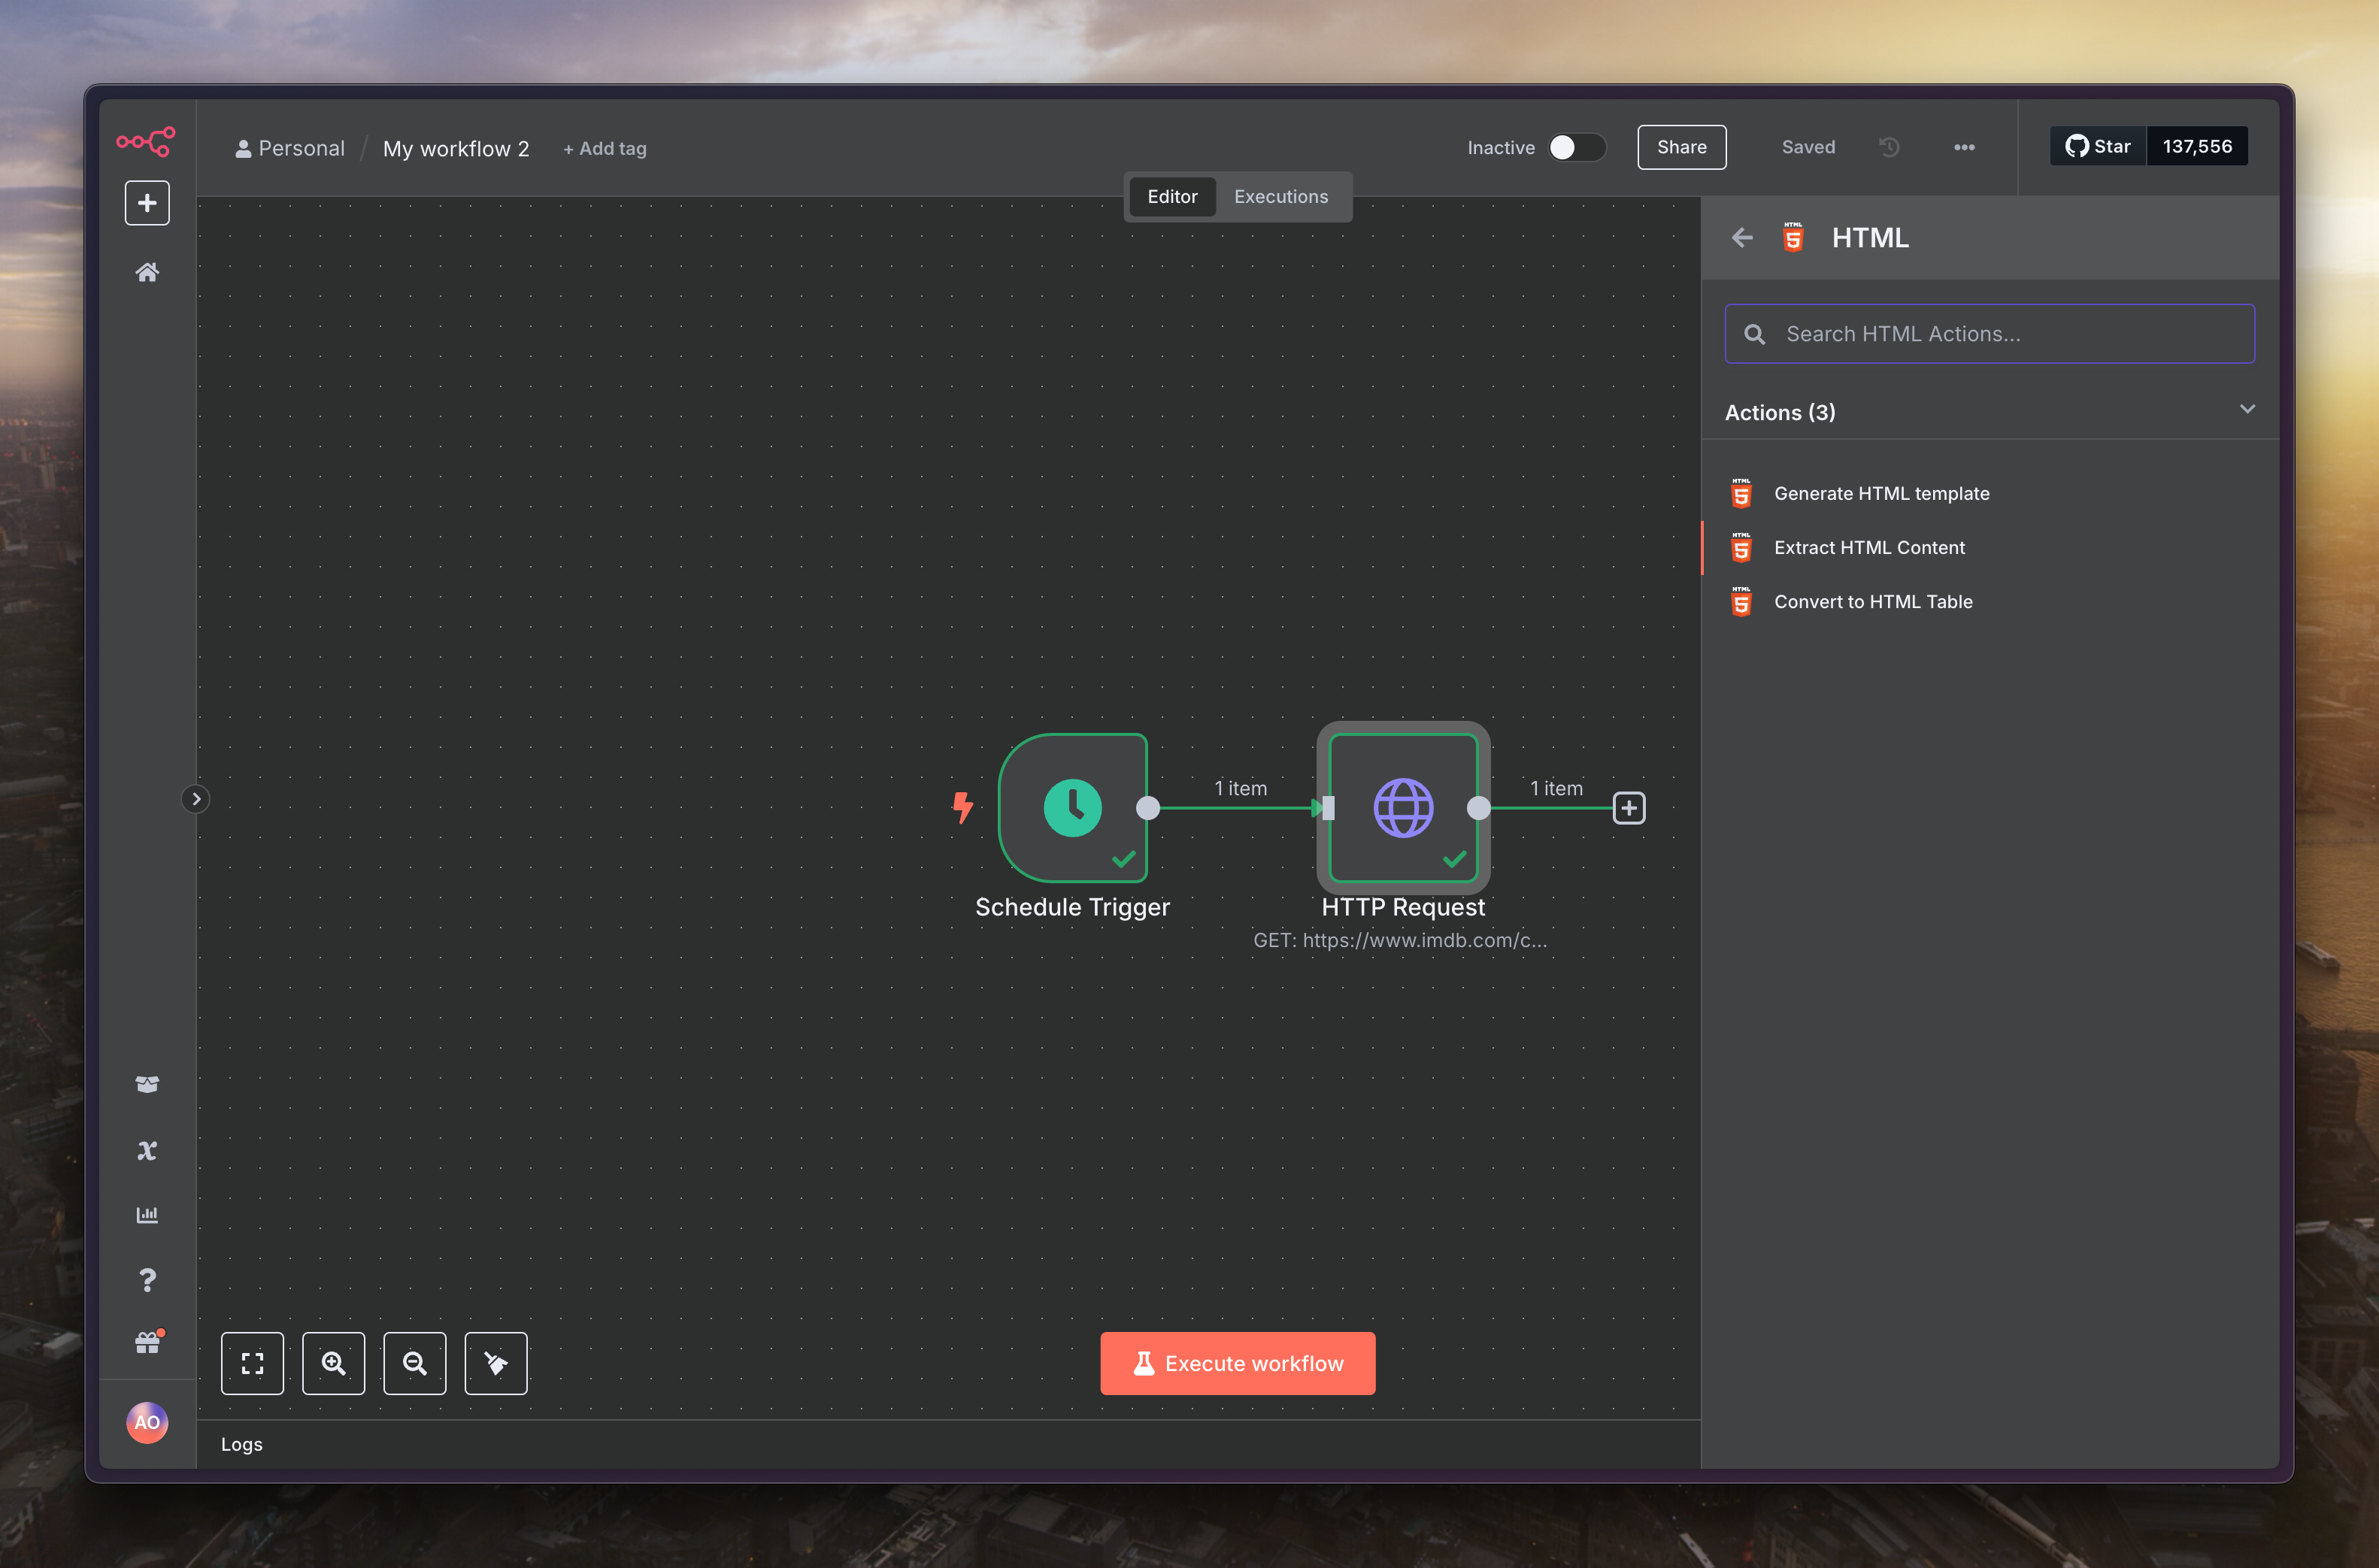Open workflow history clock icon
This screenshot has height=1568, width=2379.
1889,147
